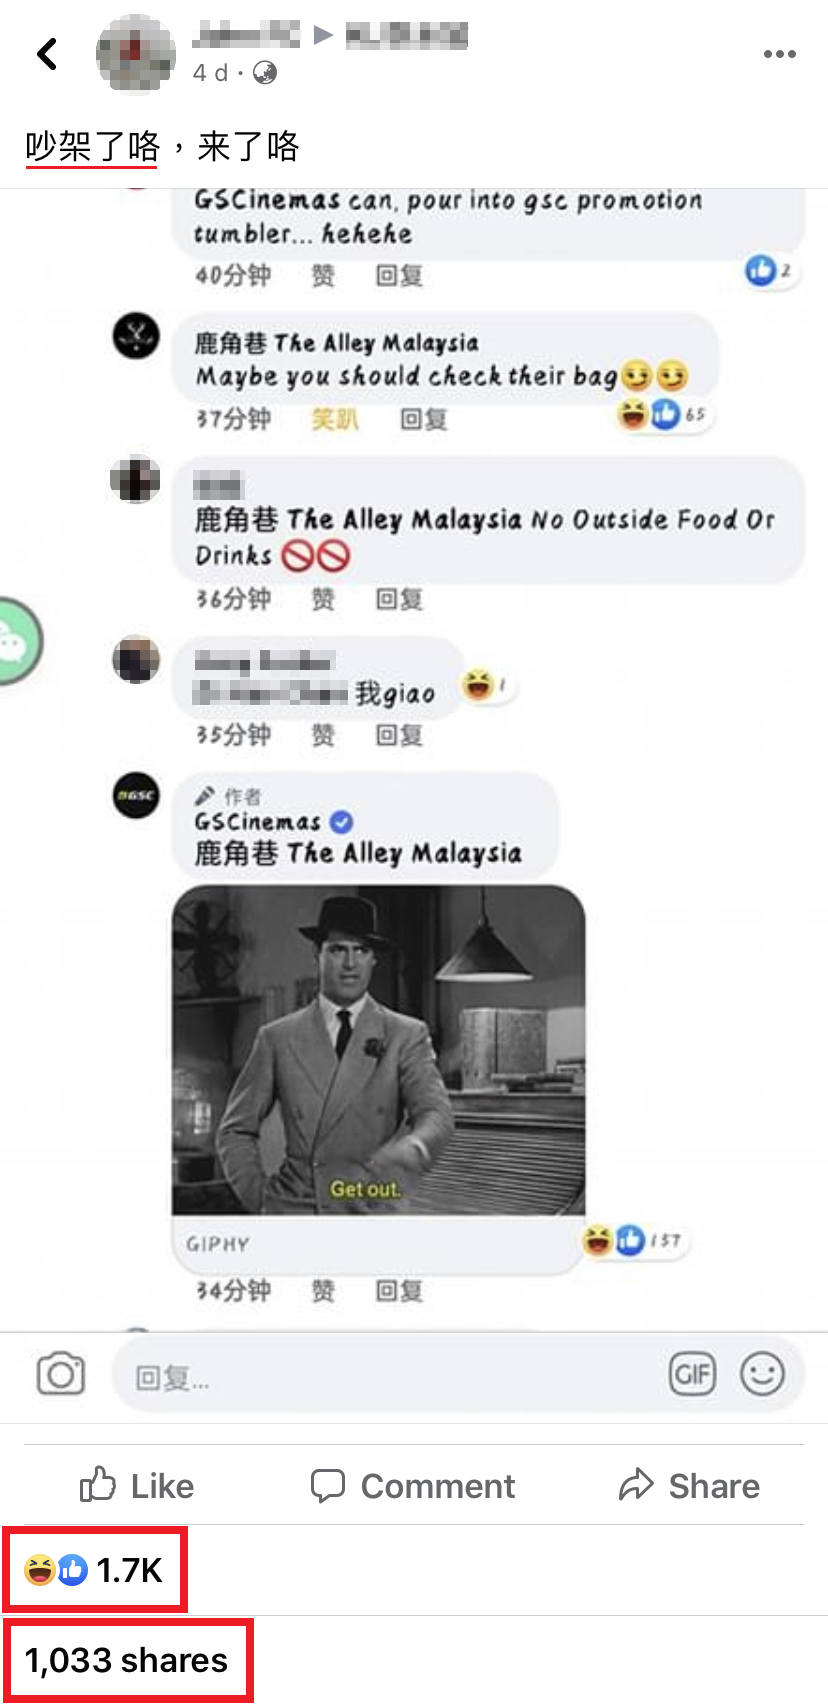
Task: Open the three-dot post options menu
Action: coord(779,54)
